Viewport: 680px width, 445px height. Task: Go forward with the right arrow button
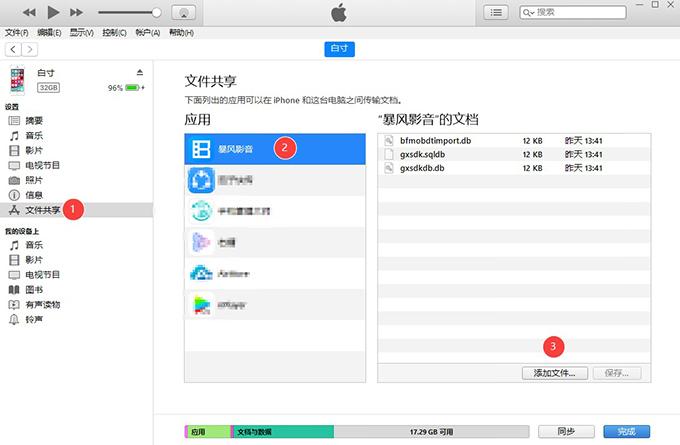29,49
